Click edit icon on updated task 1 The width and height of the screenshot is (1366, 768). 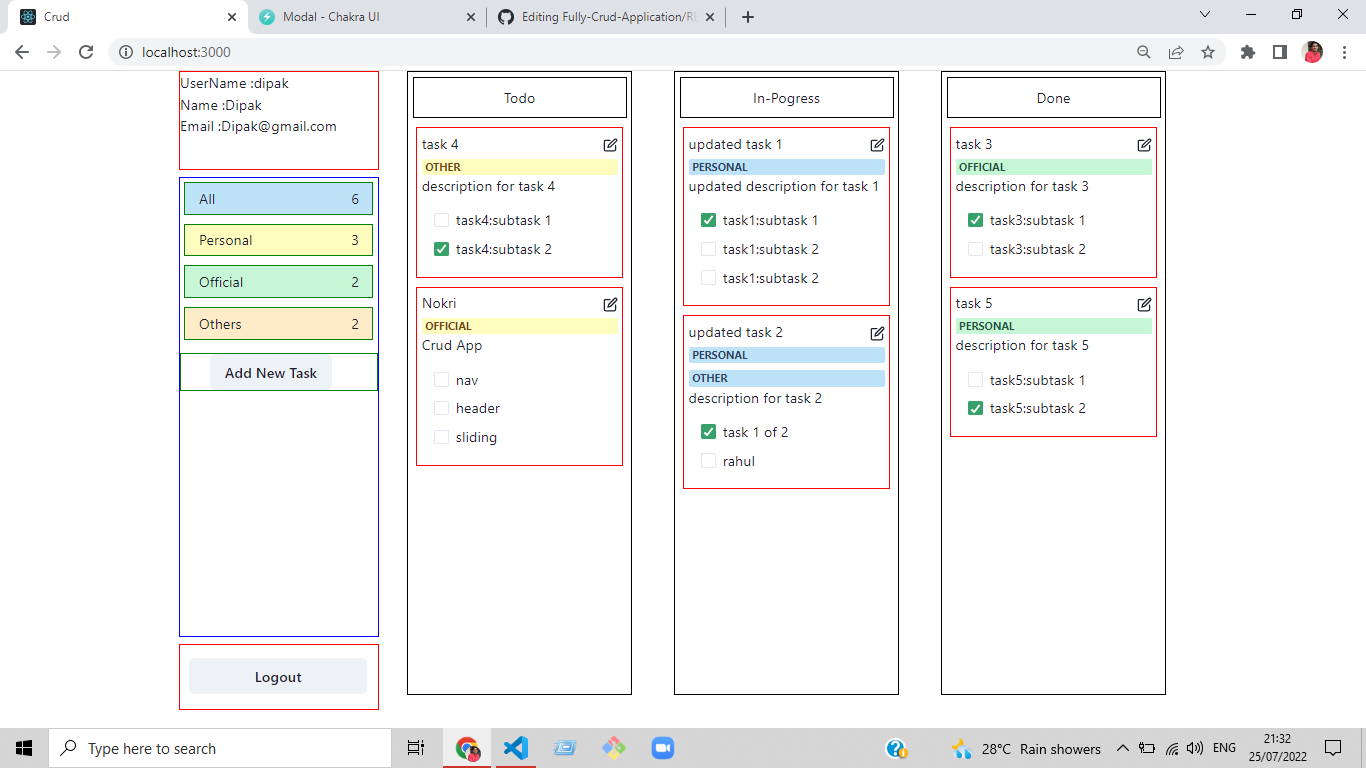(x=877, y=144)
